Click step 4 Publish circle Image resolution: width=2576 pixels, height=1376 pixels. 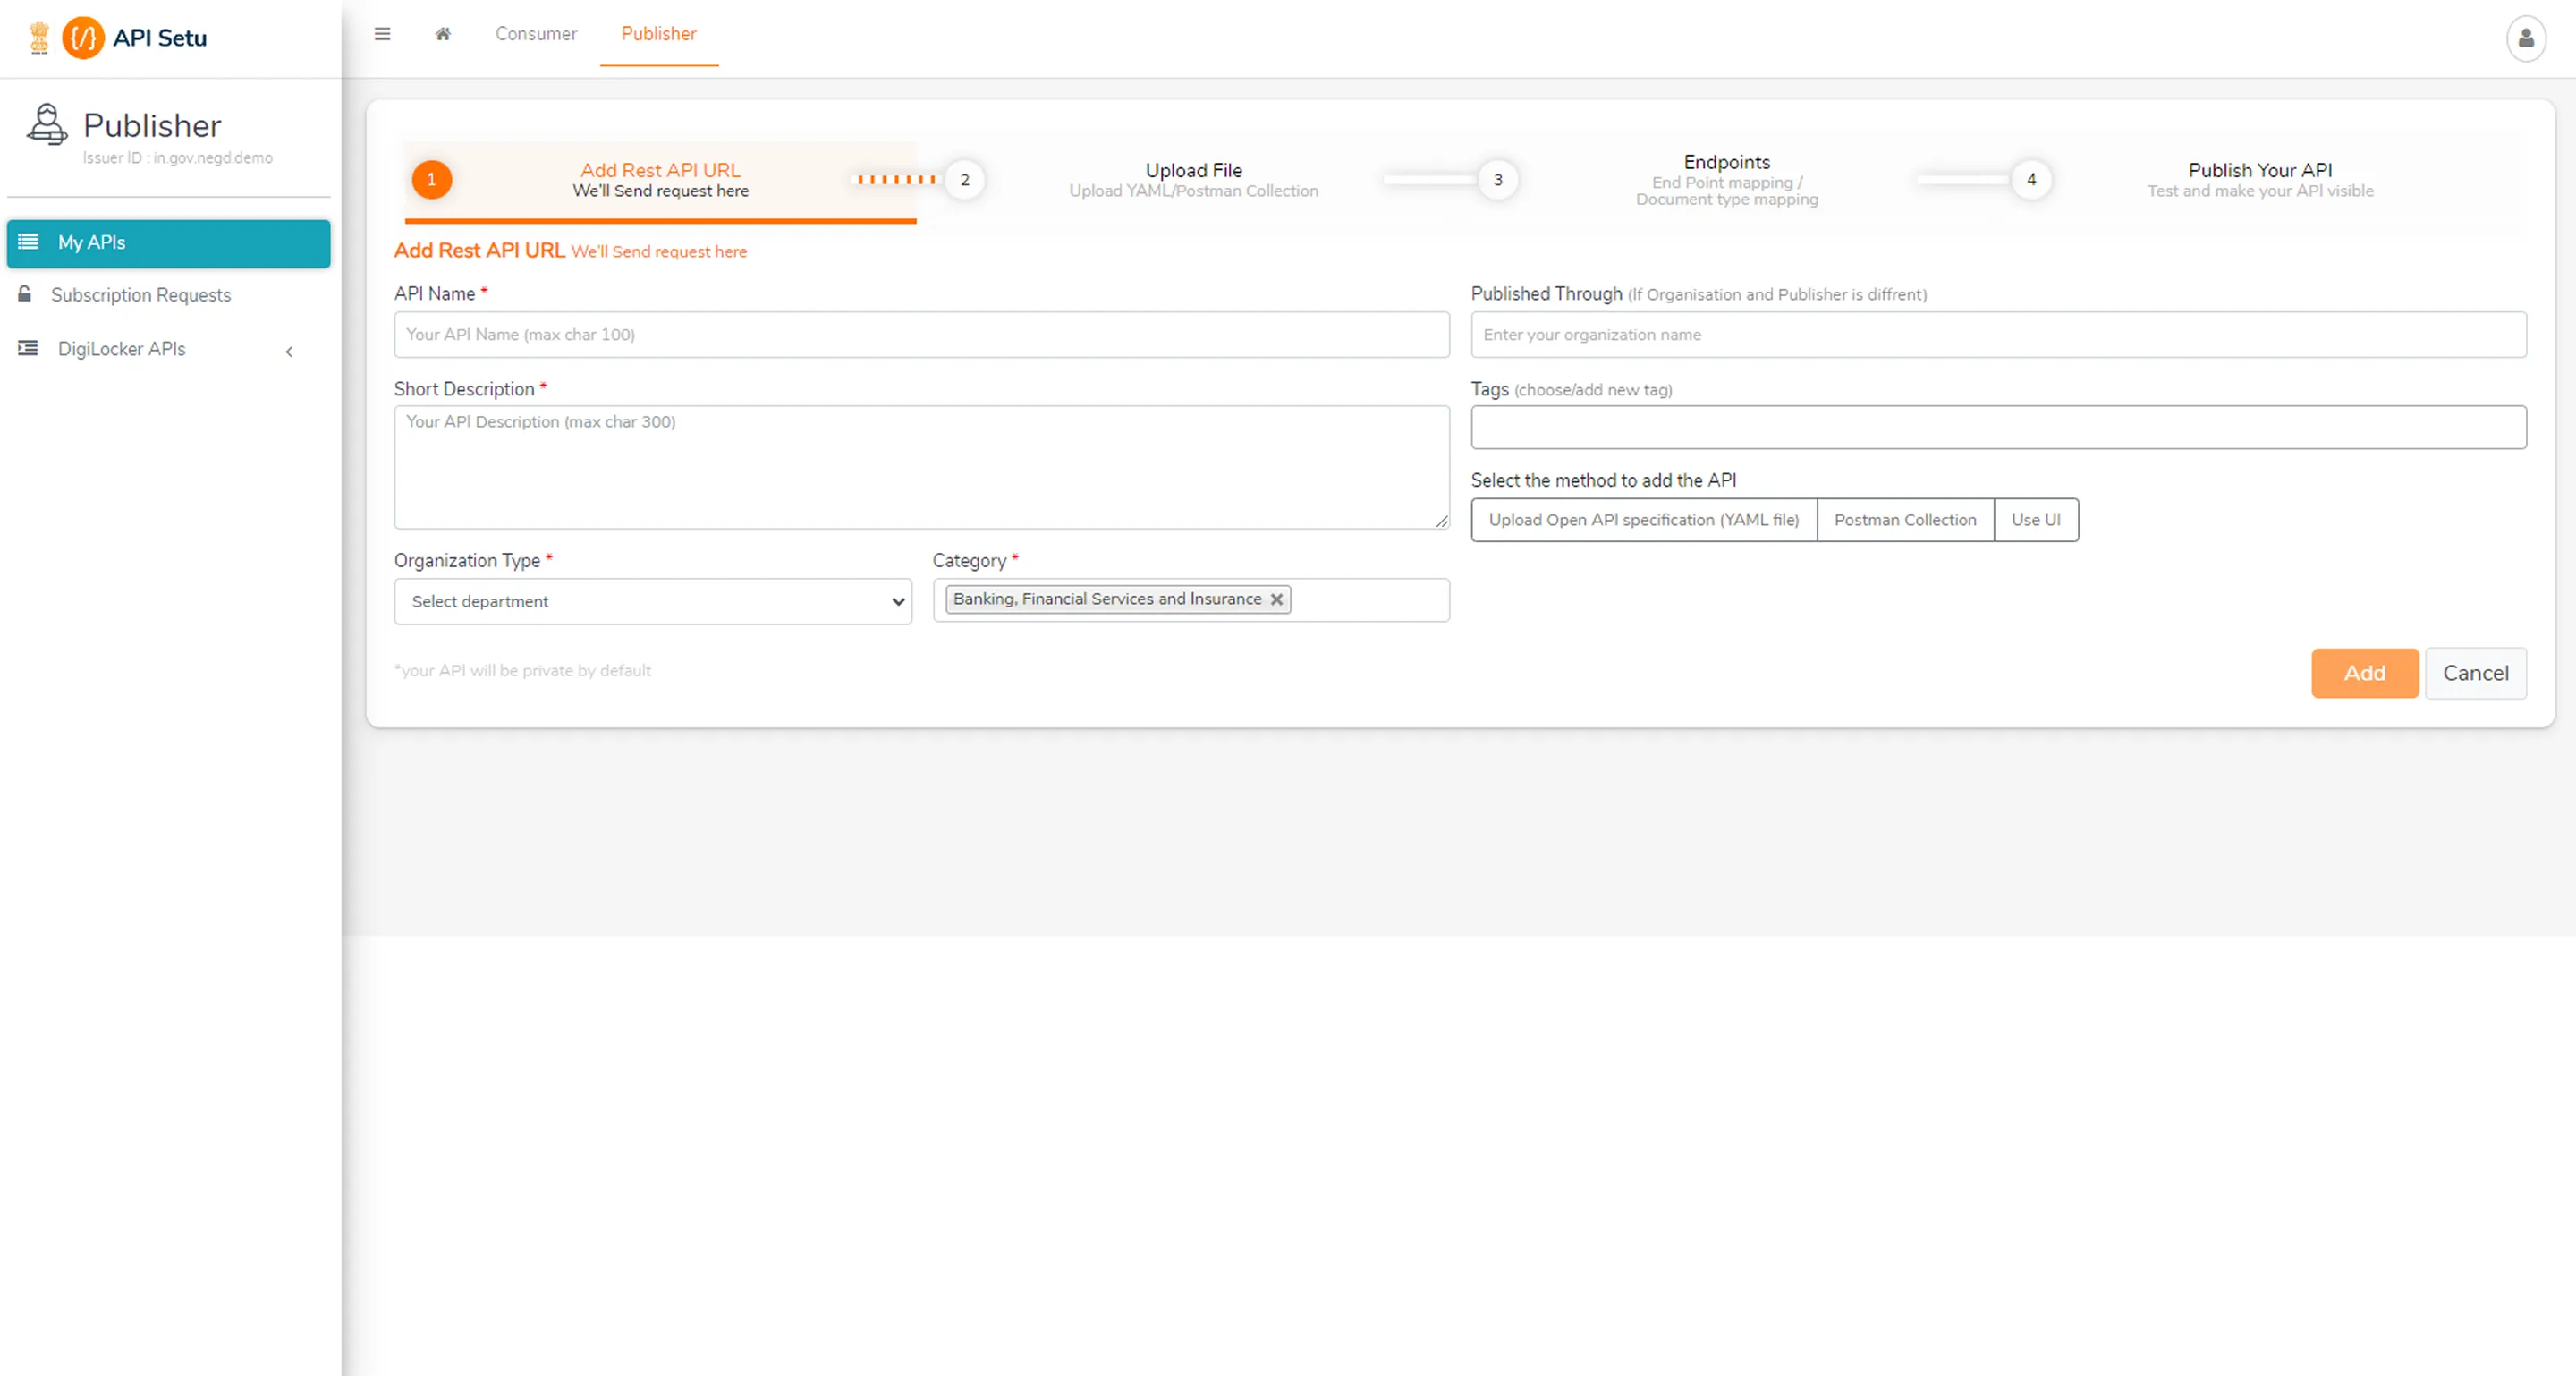tap(2030, 180)
